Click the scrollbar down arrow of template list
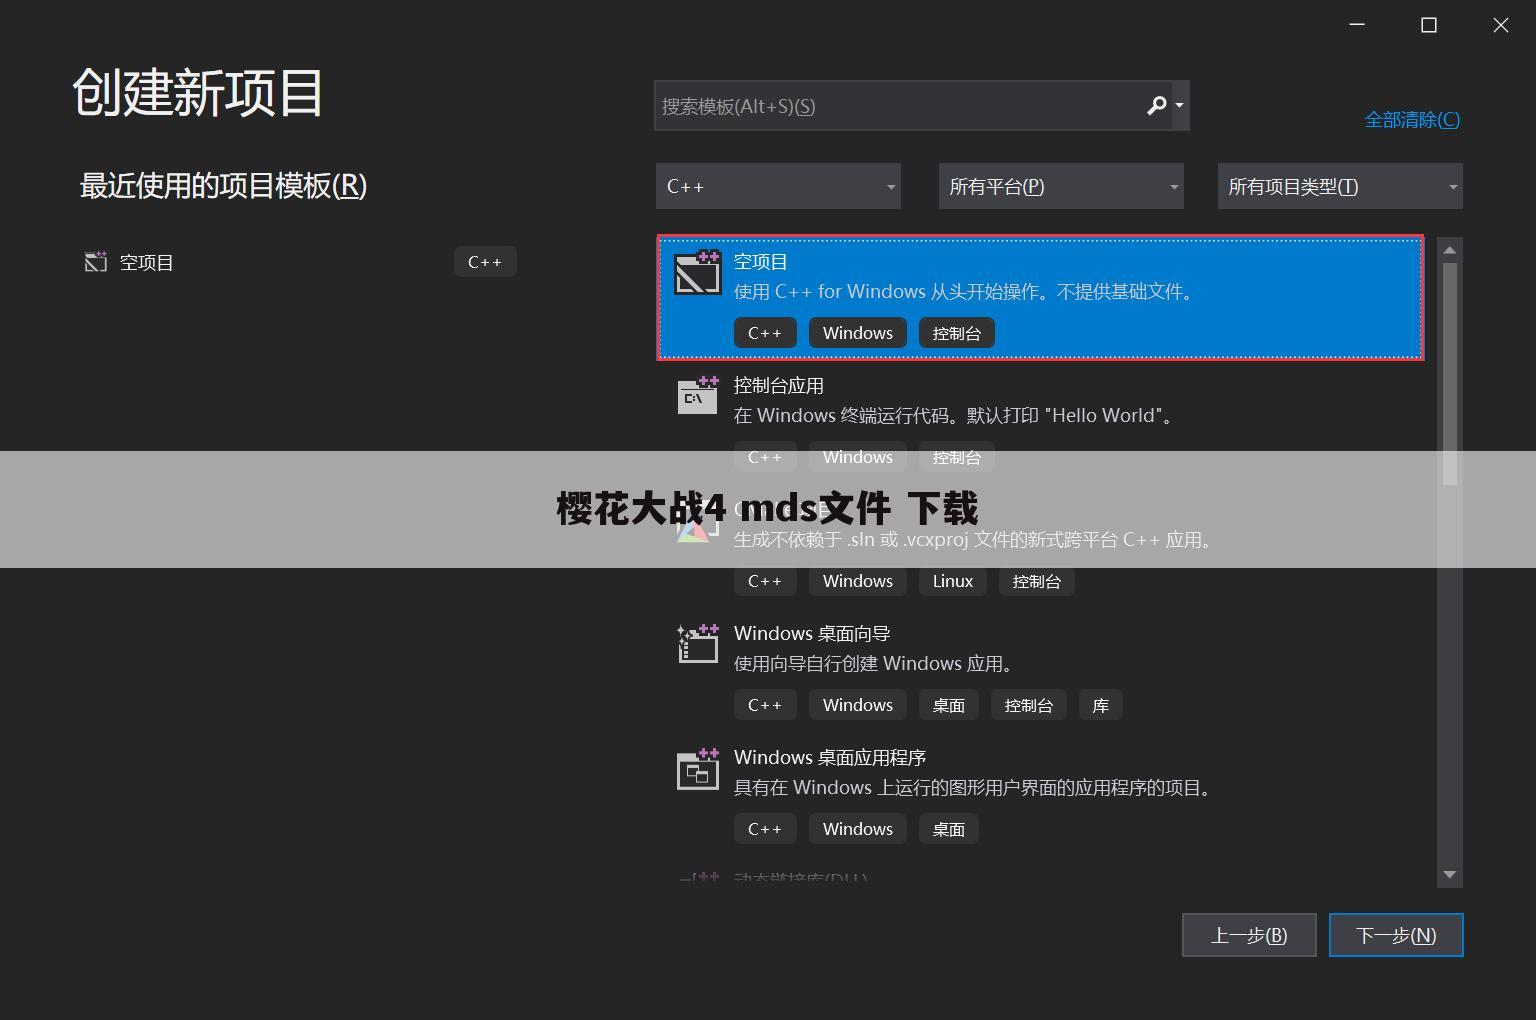Viewport: 1536px width, 1020px height. click(1450, 875)
